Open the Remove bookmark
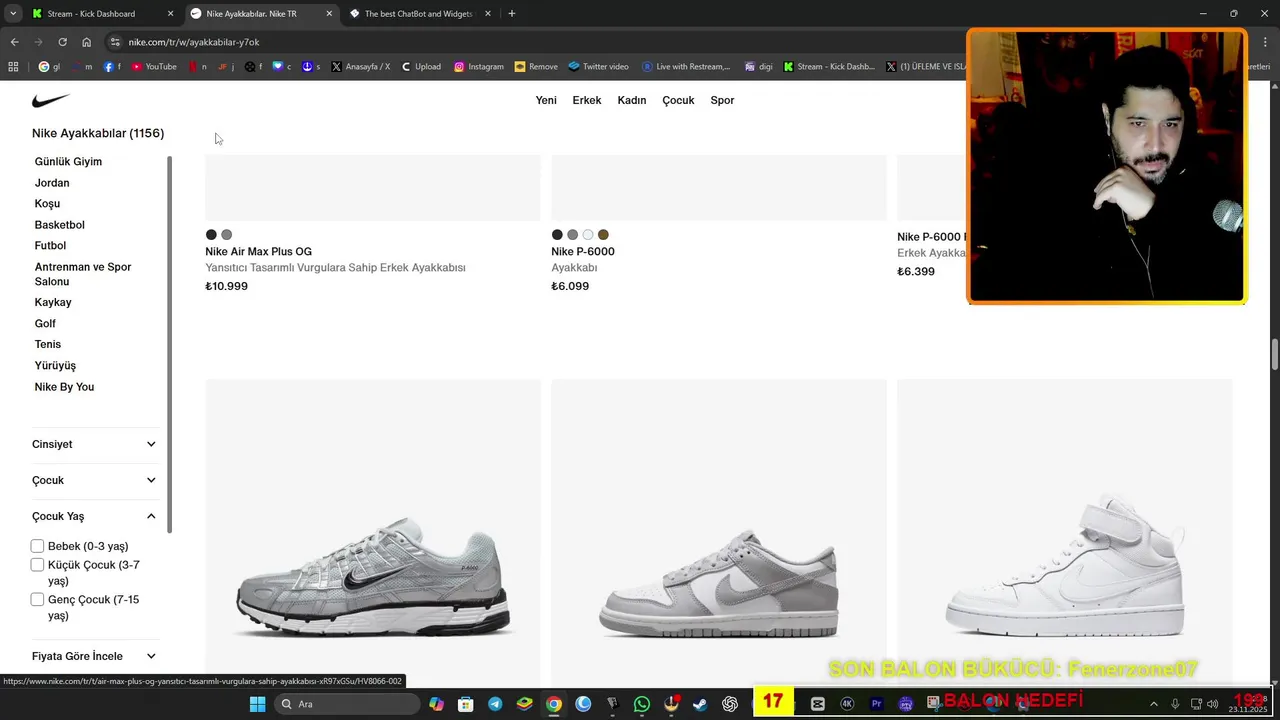Image resolution: width=1280 pixels, height=720 pixels. 536,67
